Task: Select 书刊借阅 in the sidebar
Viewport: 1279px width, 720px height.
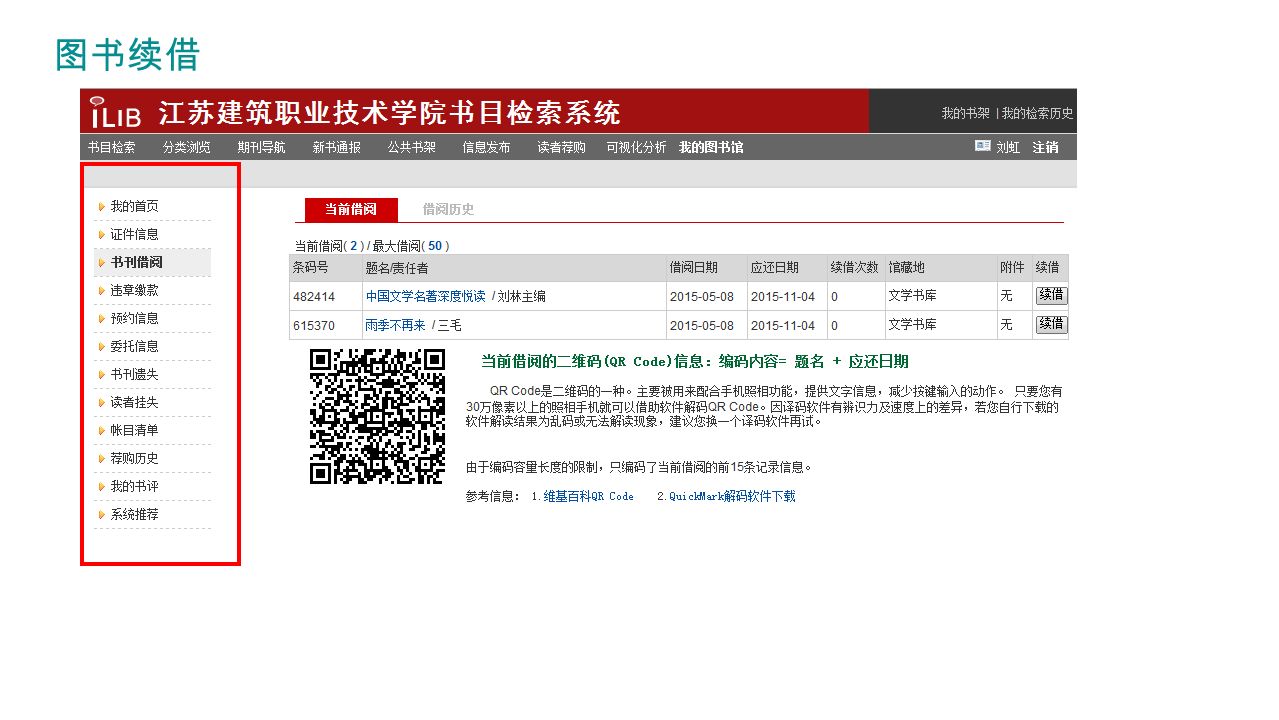Action: 136,262
